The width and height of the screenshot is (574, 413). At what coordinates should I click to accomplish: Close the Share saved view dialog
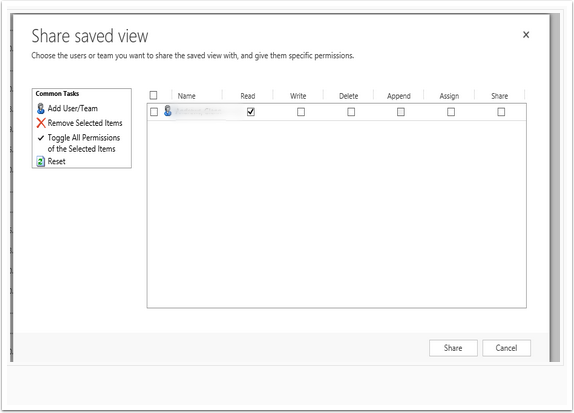(526, 35)
